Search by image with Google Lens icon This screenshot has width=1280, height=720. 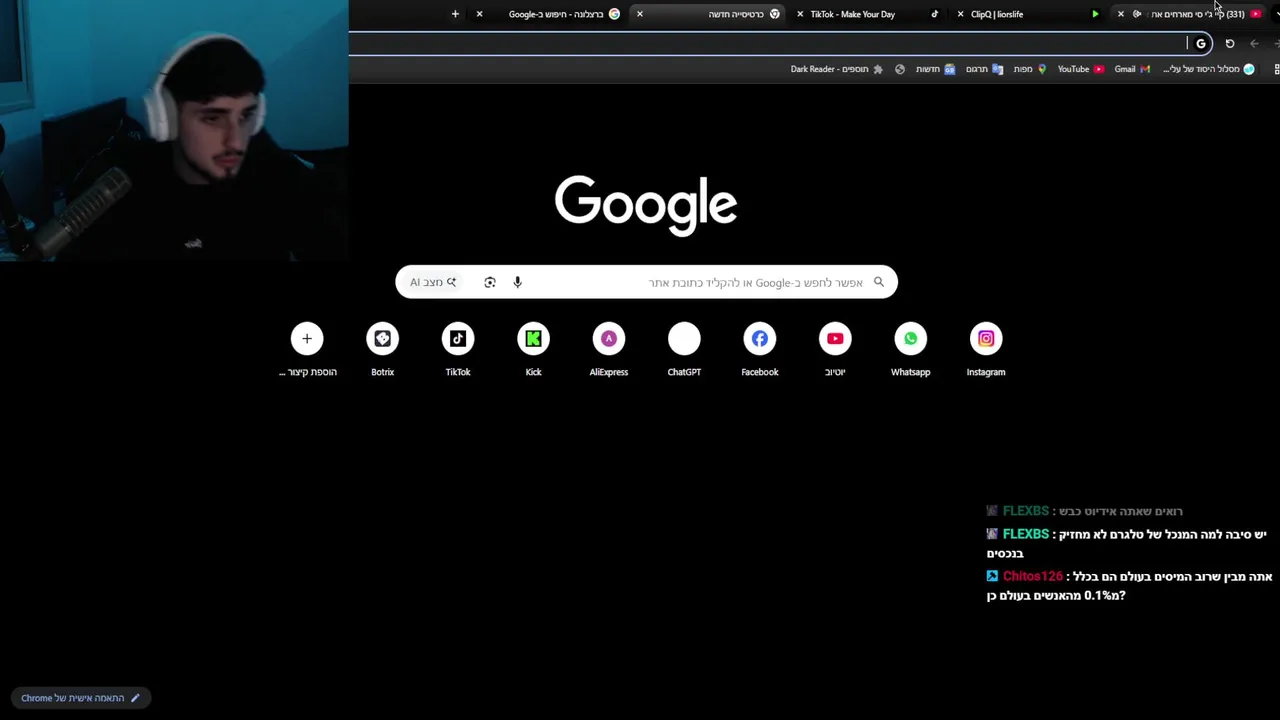[x=490, y=282]
